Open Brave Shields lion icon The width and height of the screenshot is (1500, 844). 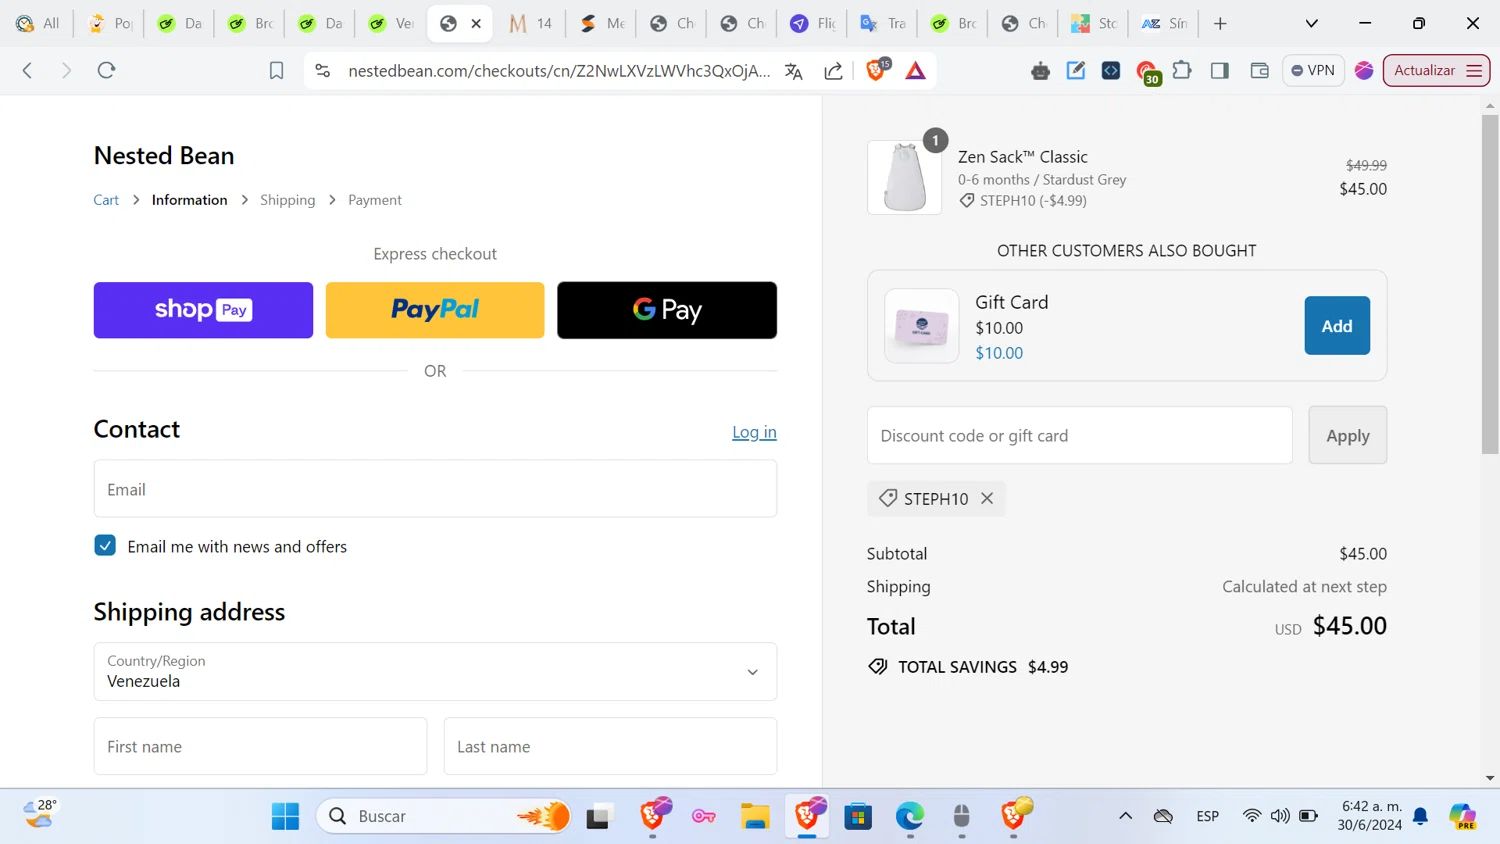[x=876, y=70]
